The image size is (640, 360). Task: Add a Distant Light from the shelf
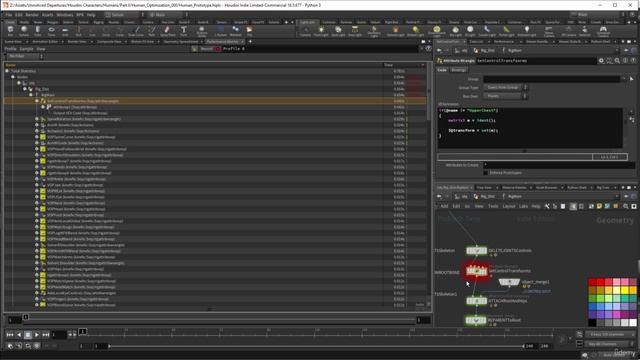coord(416,31)
